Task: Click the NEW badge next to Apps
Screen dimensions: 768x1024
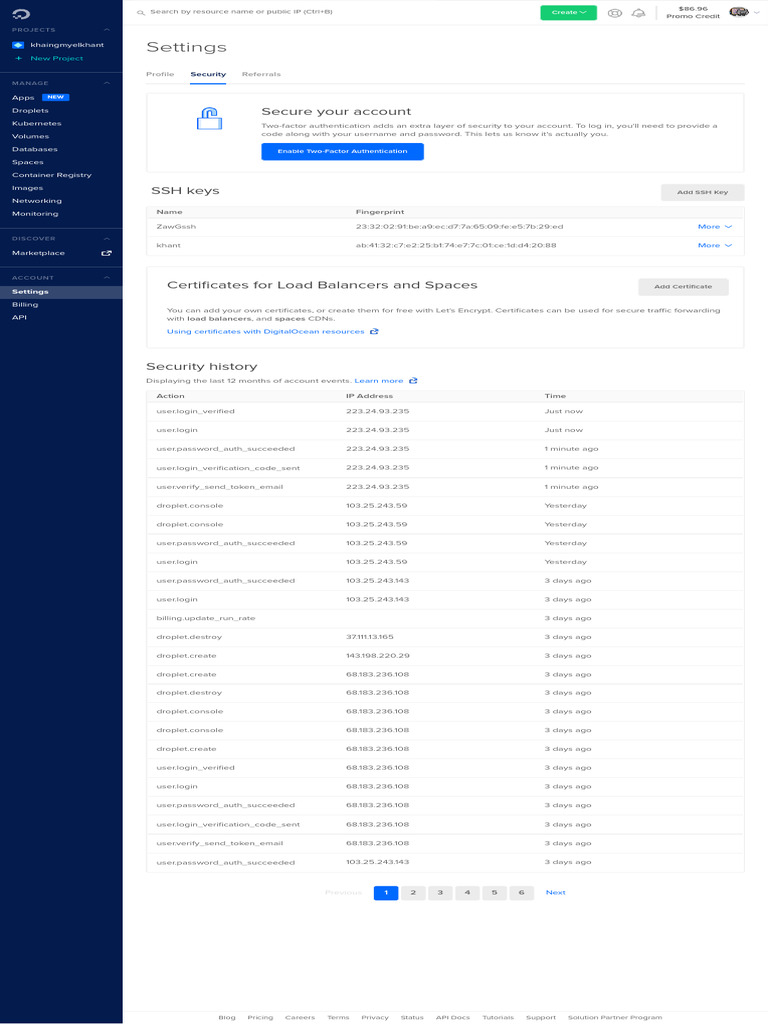Action: (x=56, y=97)
